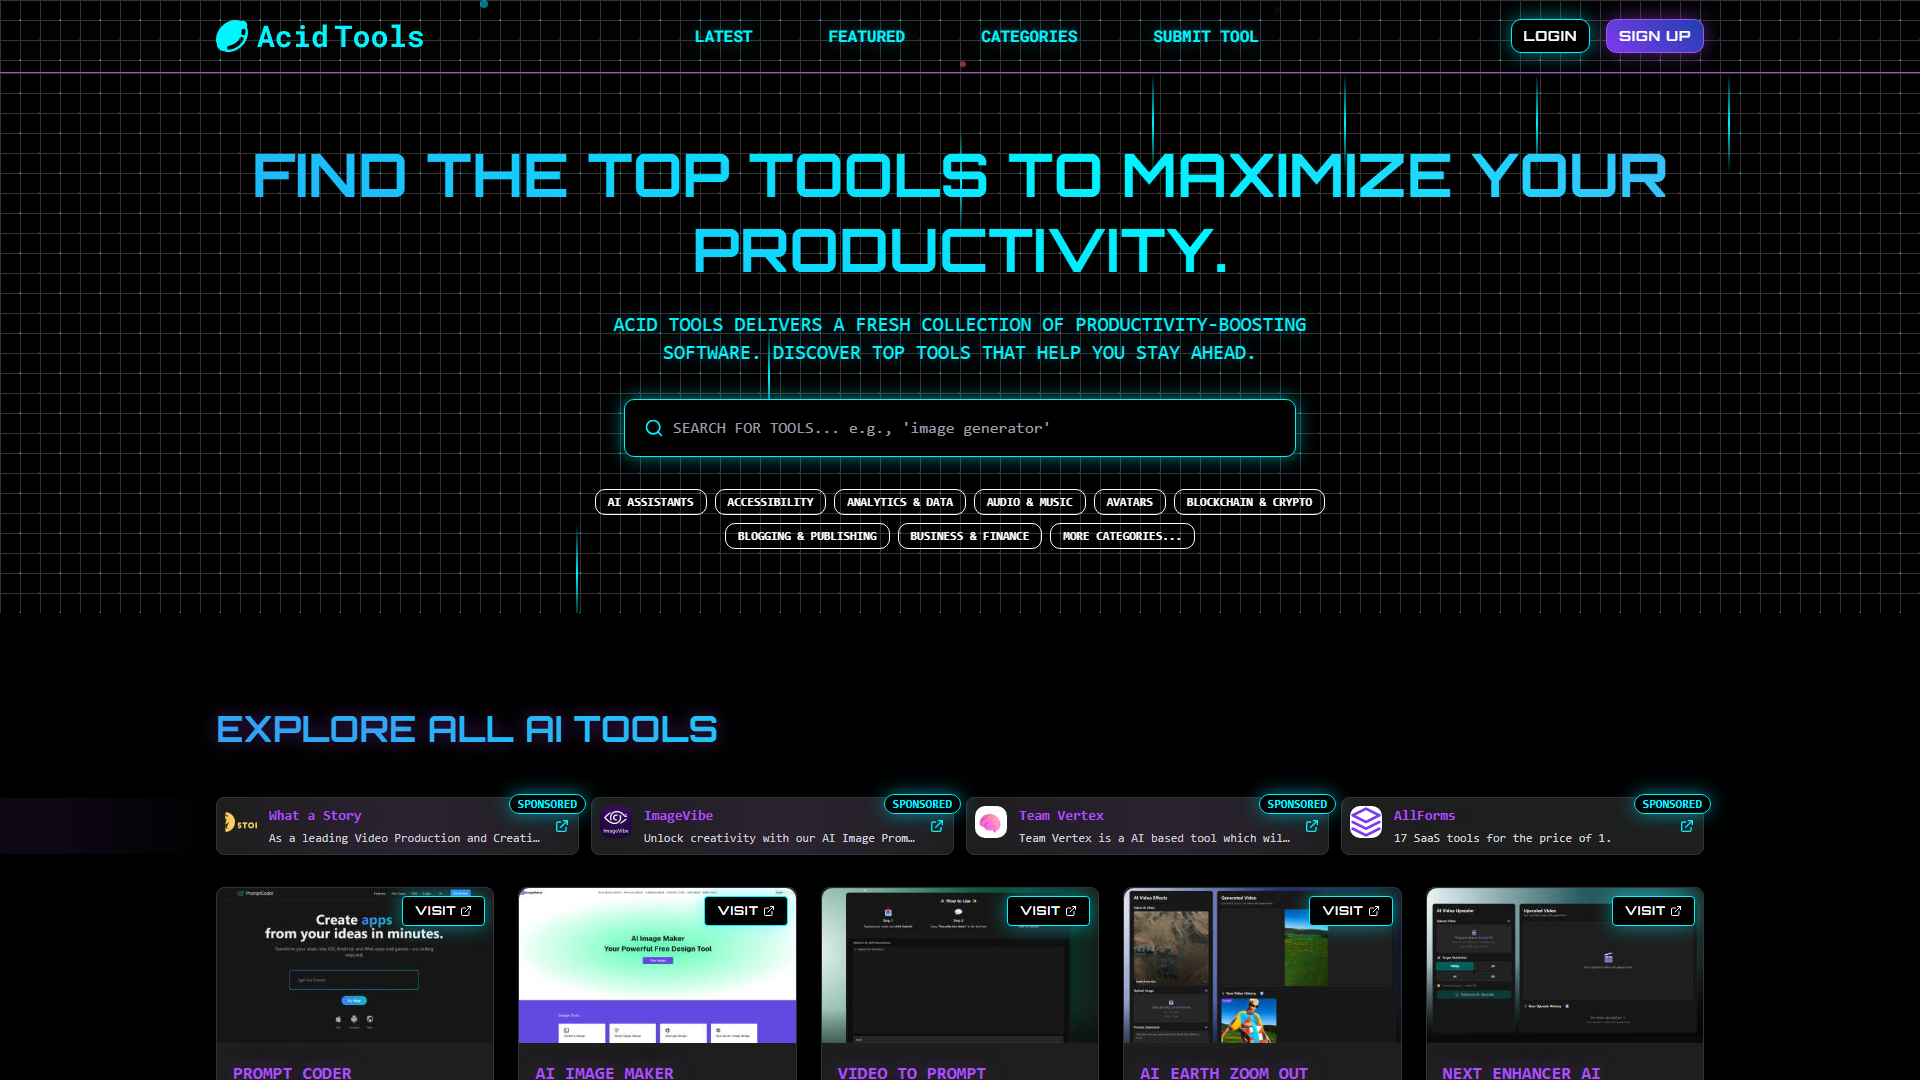Click the NEXT ENHANCER AI title
This screenshot has height=1080, width=1920.
coord(1521,1072)
